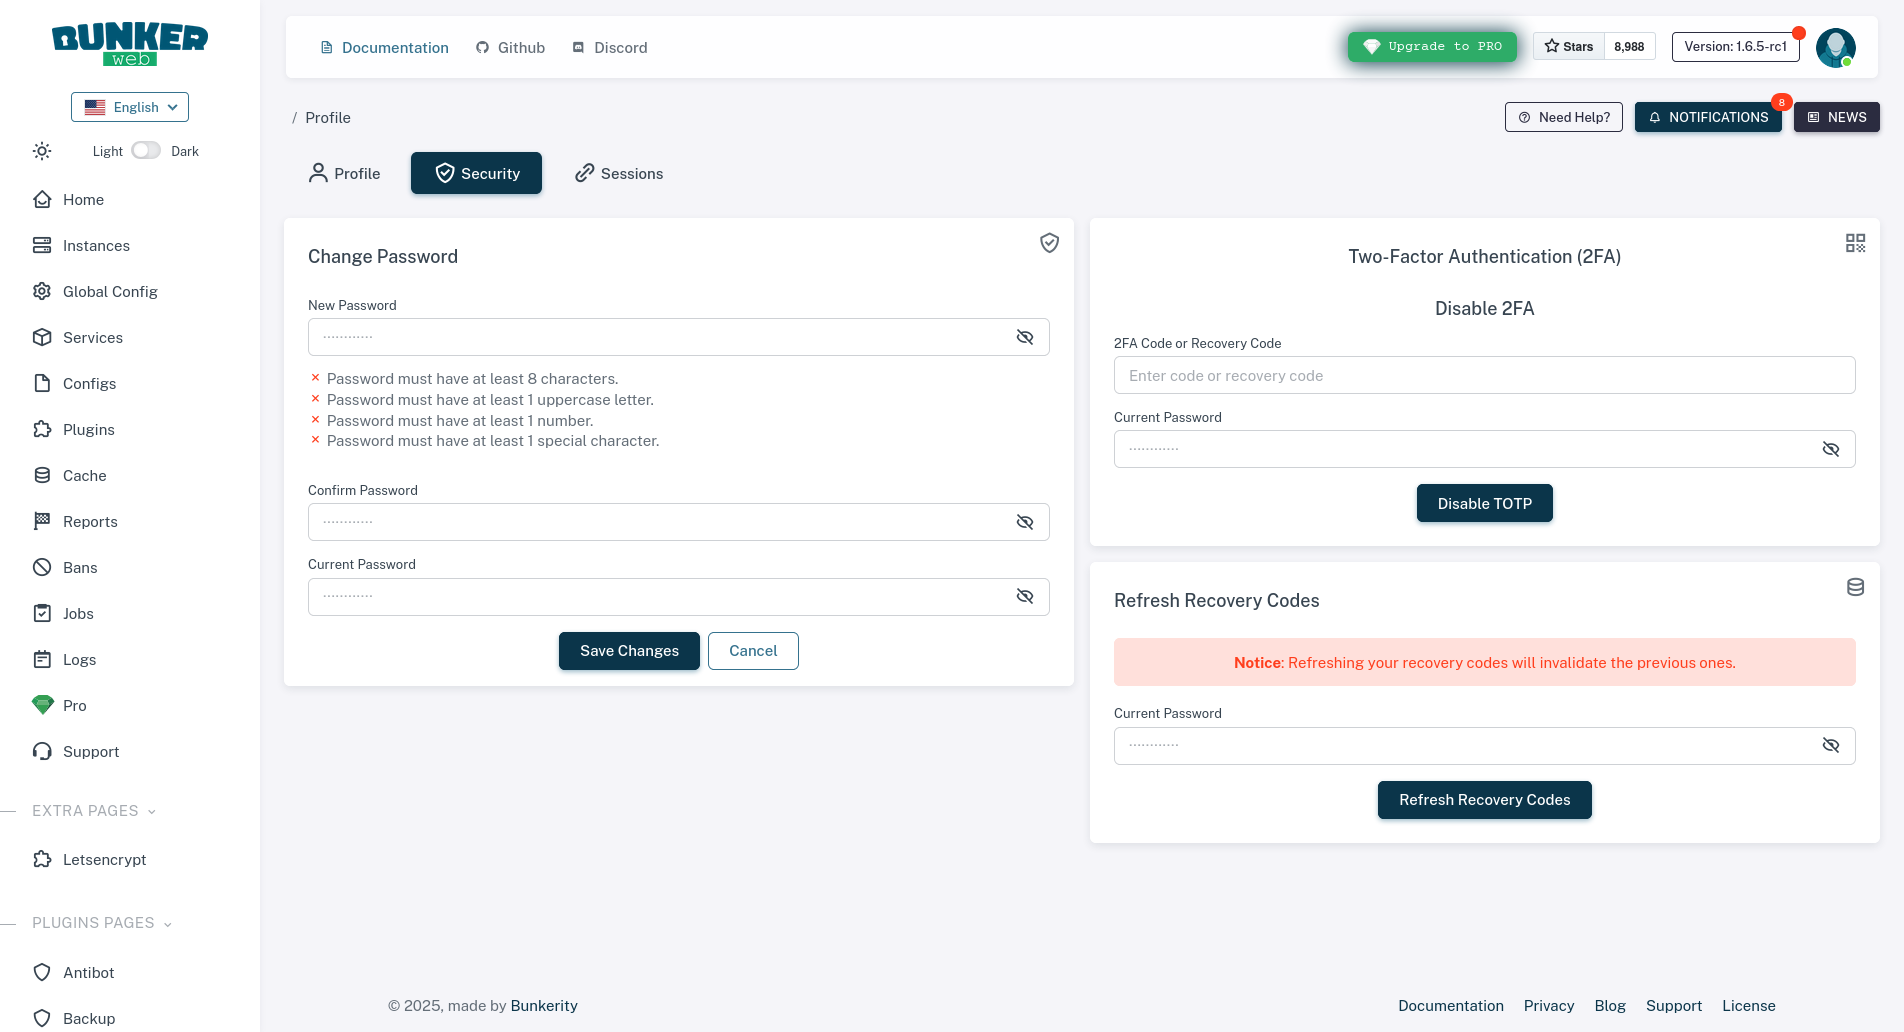Switch to the Profile tab

point(344,174)
